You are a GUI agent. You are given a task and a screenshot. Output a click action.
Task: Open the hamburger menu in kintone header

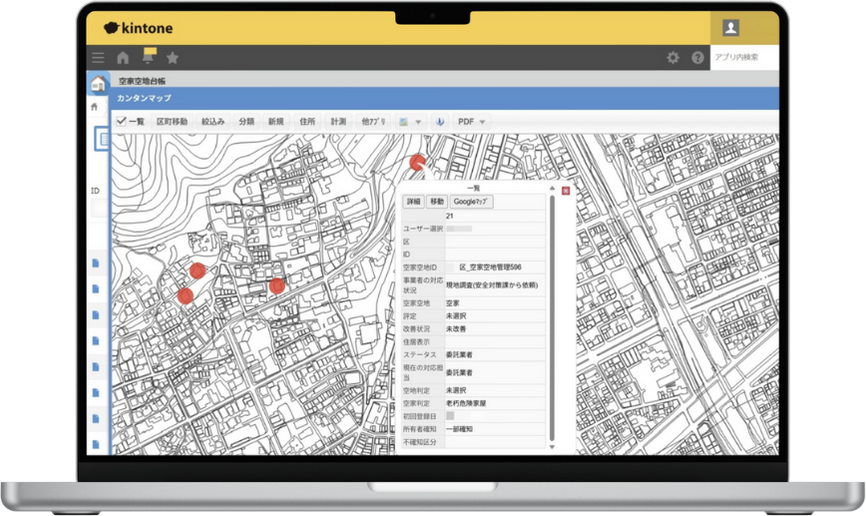(x=98, y=58)
